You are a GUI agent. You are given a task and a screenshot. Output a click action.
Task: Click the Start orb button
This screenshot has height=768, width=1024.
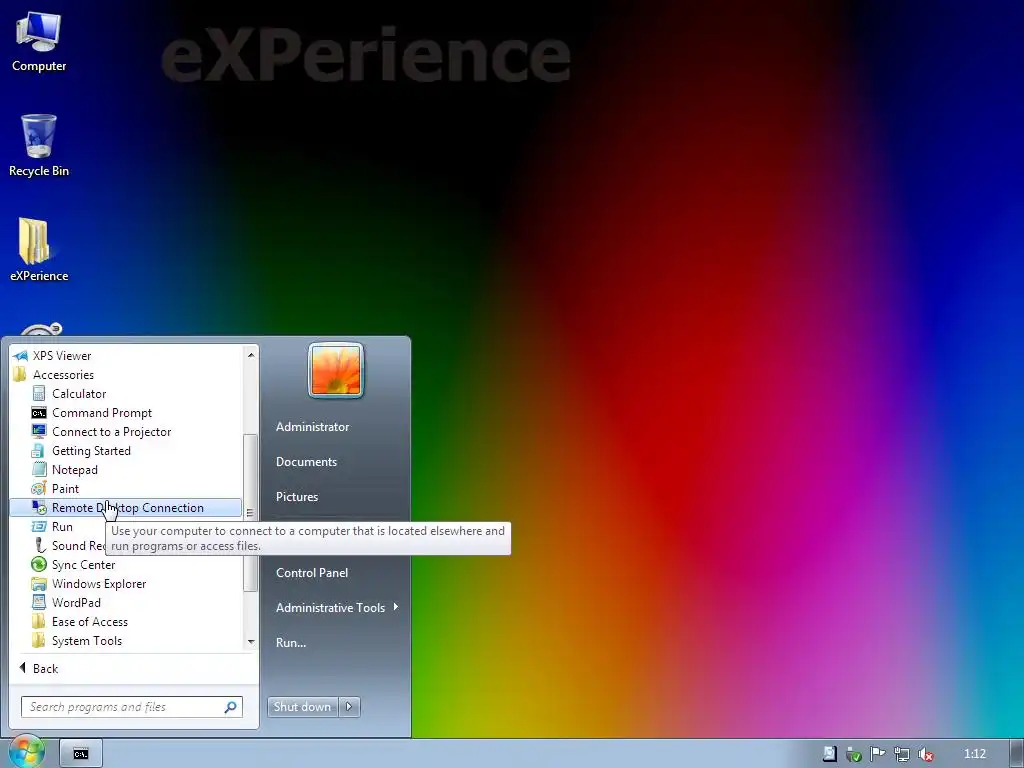[27, 752]
